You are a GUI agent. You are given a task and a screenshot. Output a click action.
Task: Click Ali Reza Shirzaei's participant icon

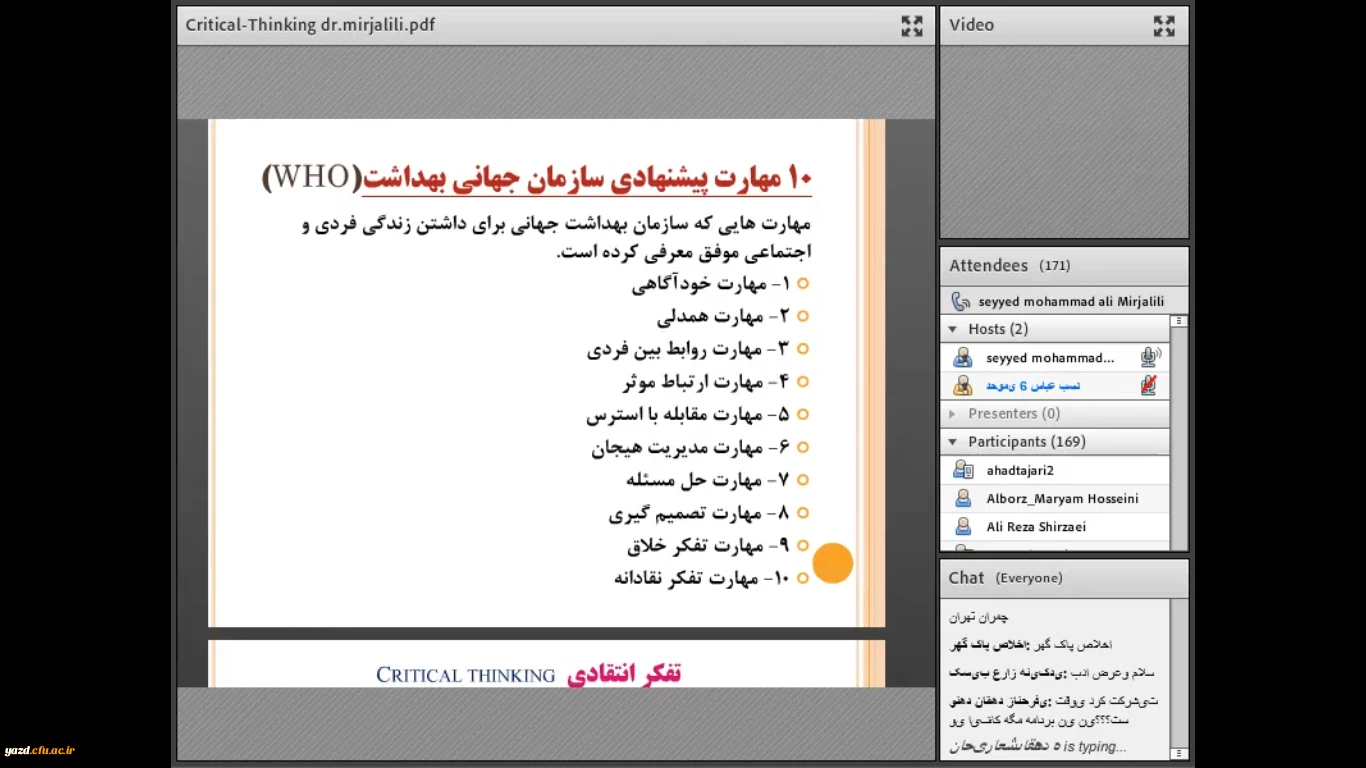point(962,526)
